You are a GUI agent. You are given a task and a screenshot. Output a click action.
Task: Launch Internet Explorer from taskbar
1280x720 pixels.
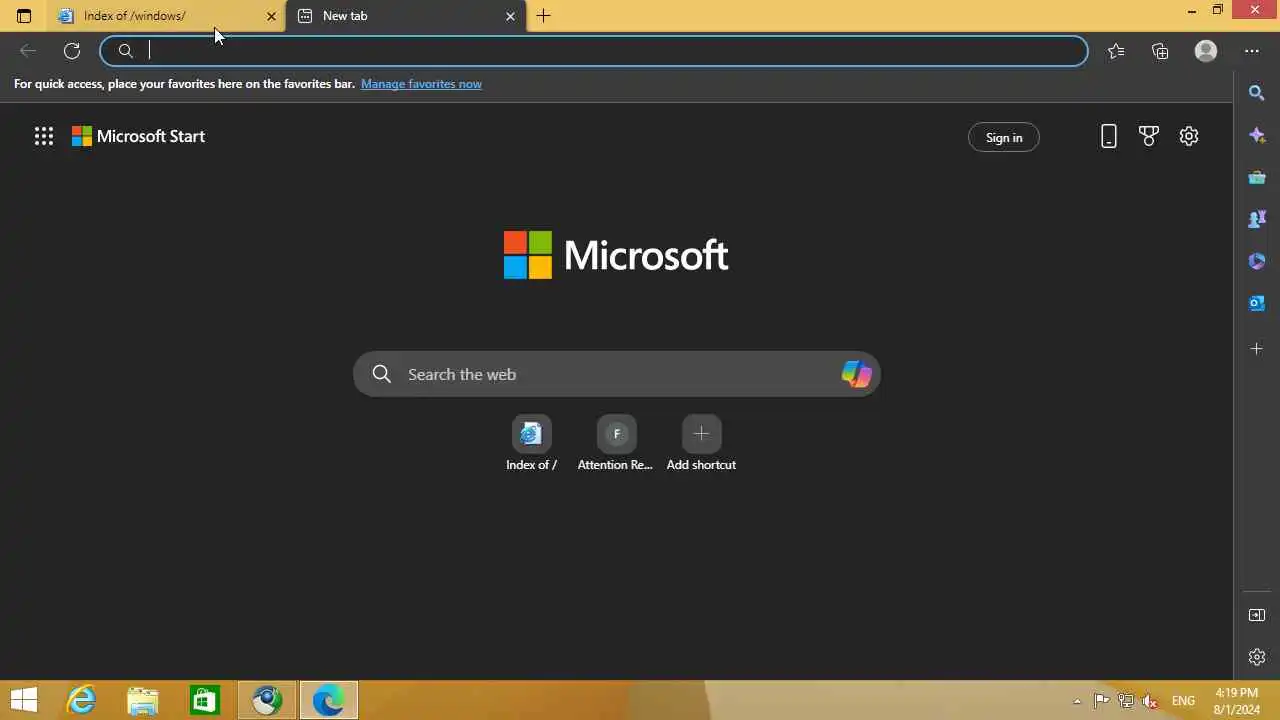pos(81,701)
